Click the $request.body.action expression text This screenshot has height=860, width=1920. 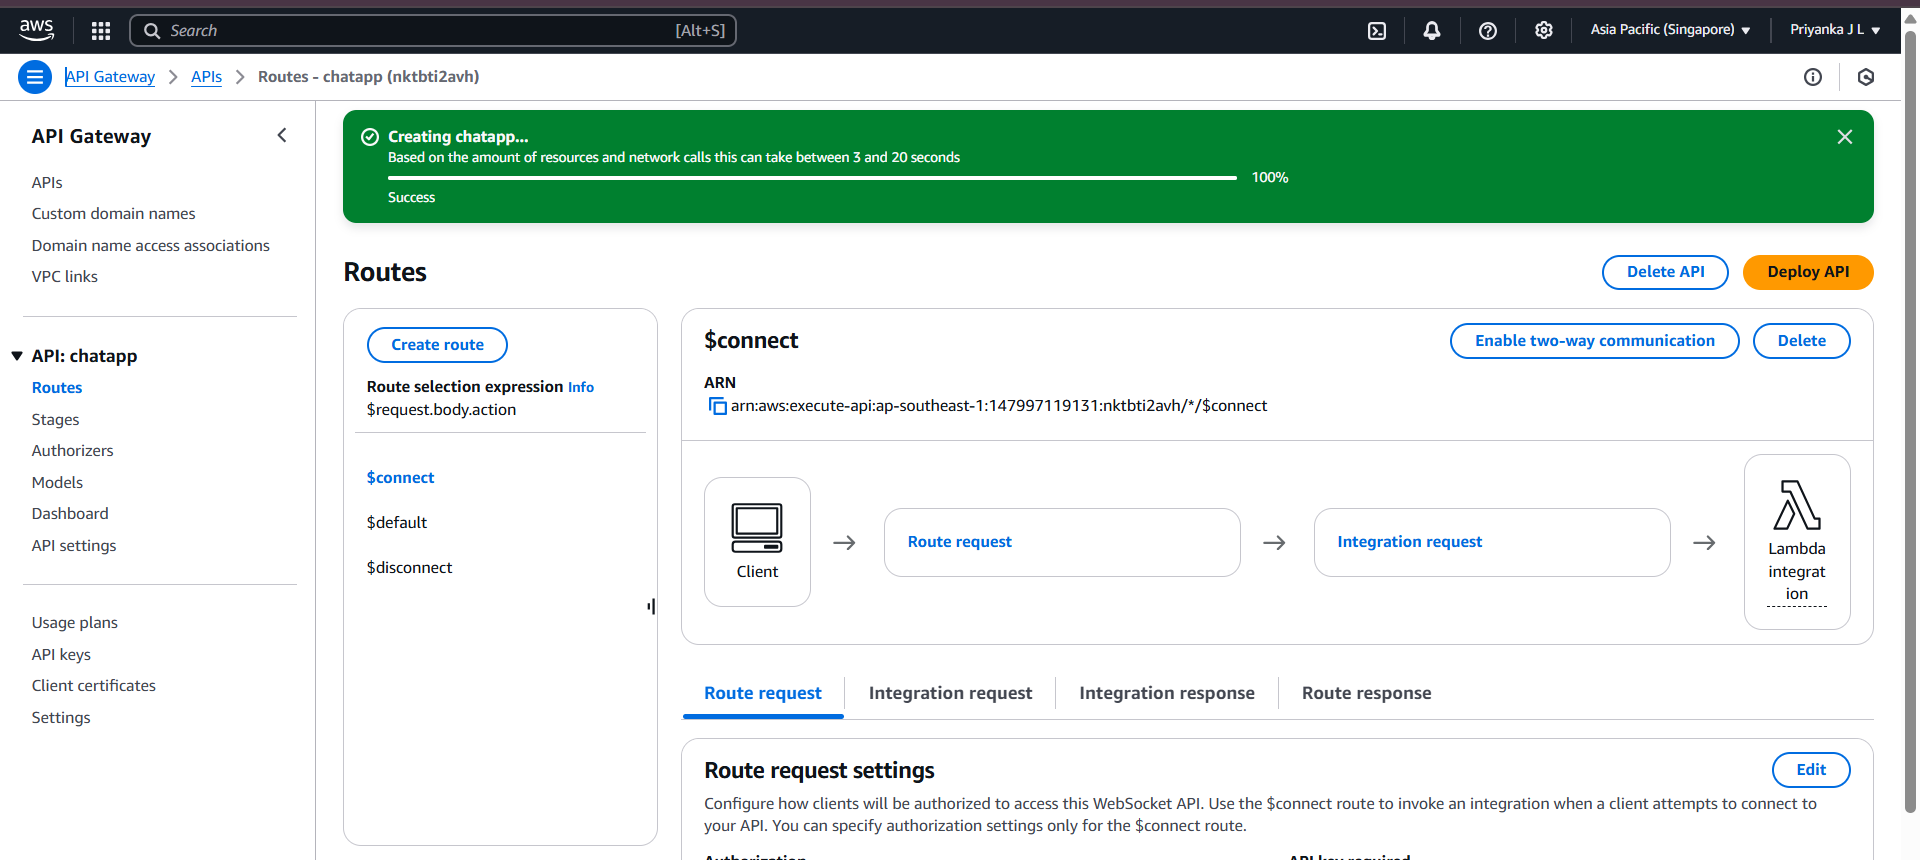pyautogui.click(x=441, y=410)
